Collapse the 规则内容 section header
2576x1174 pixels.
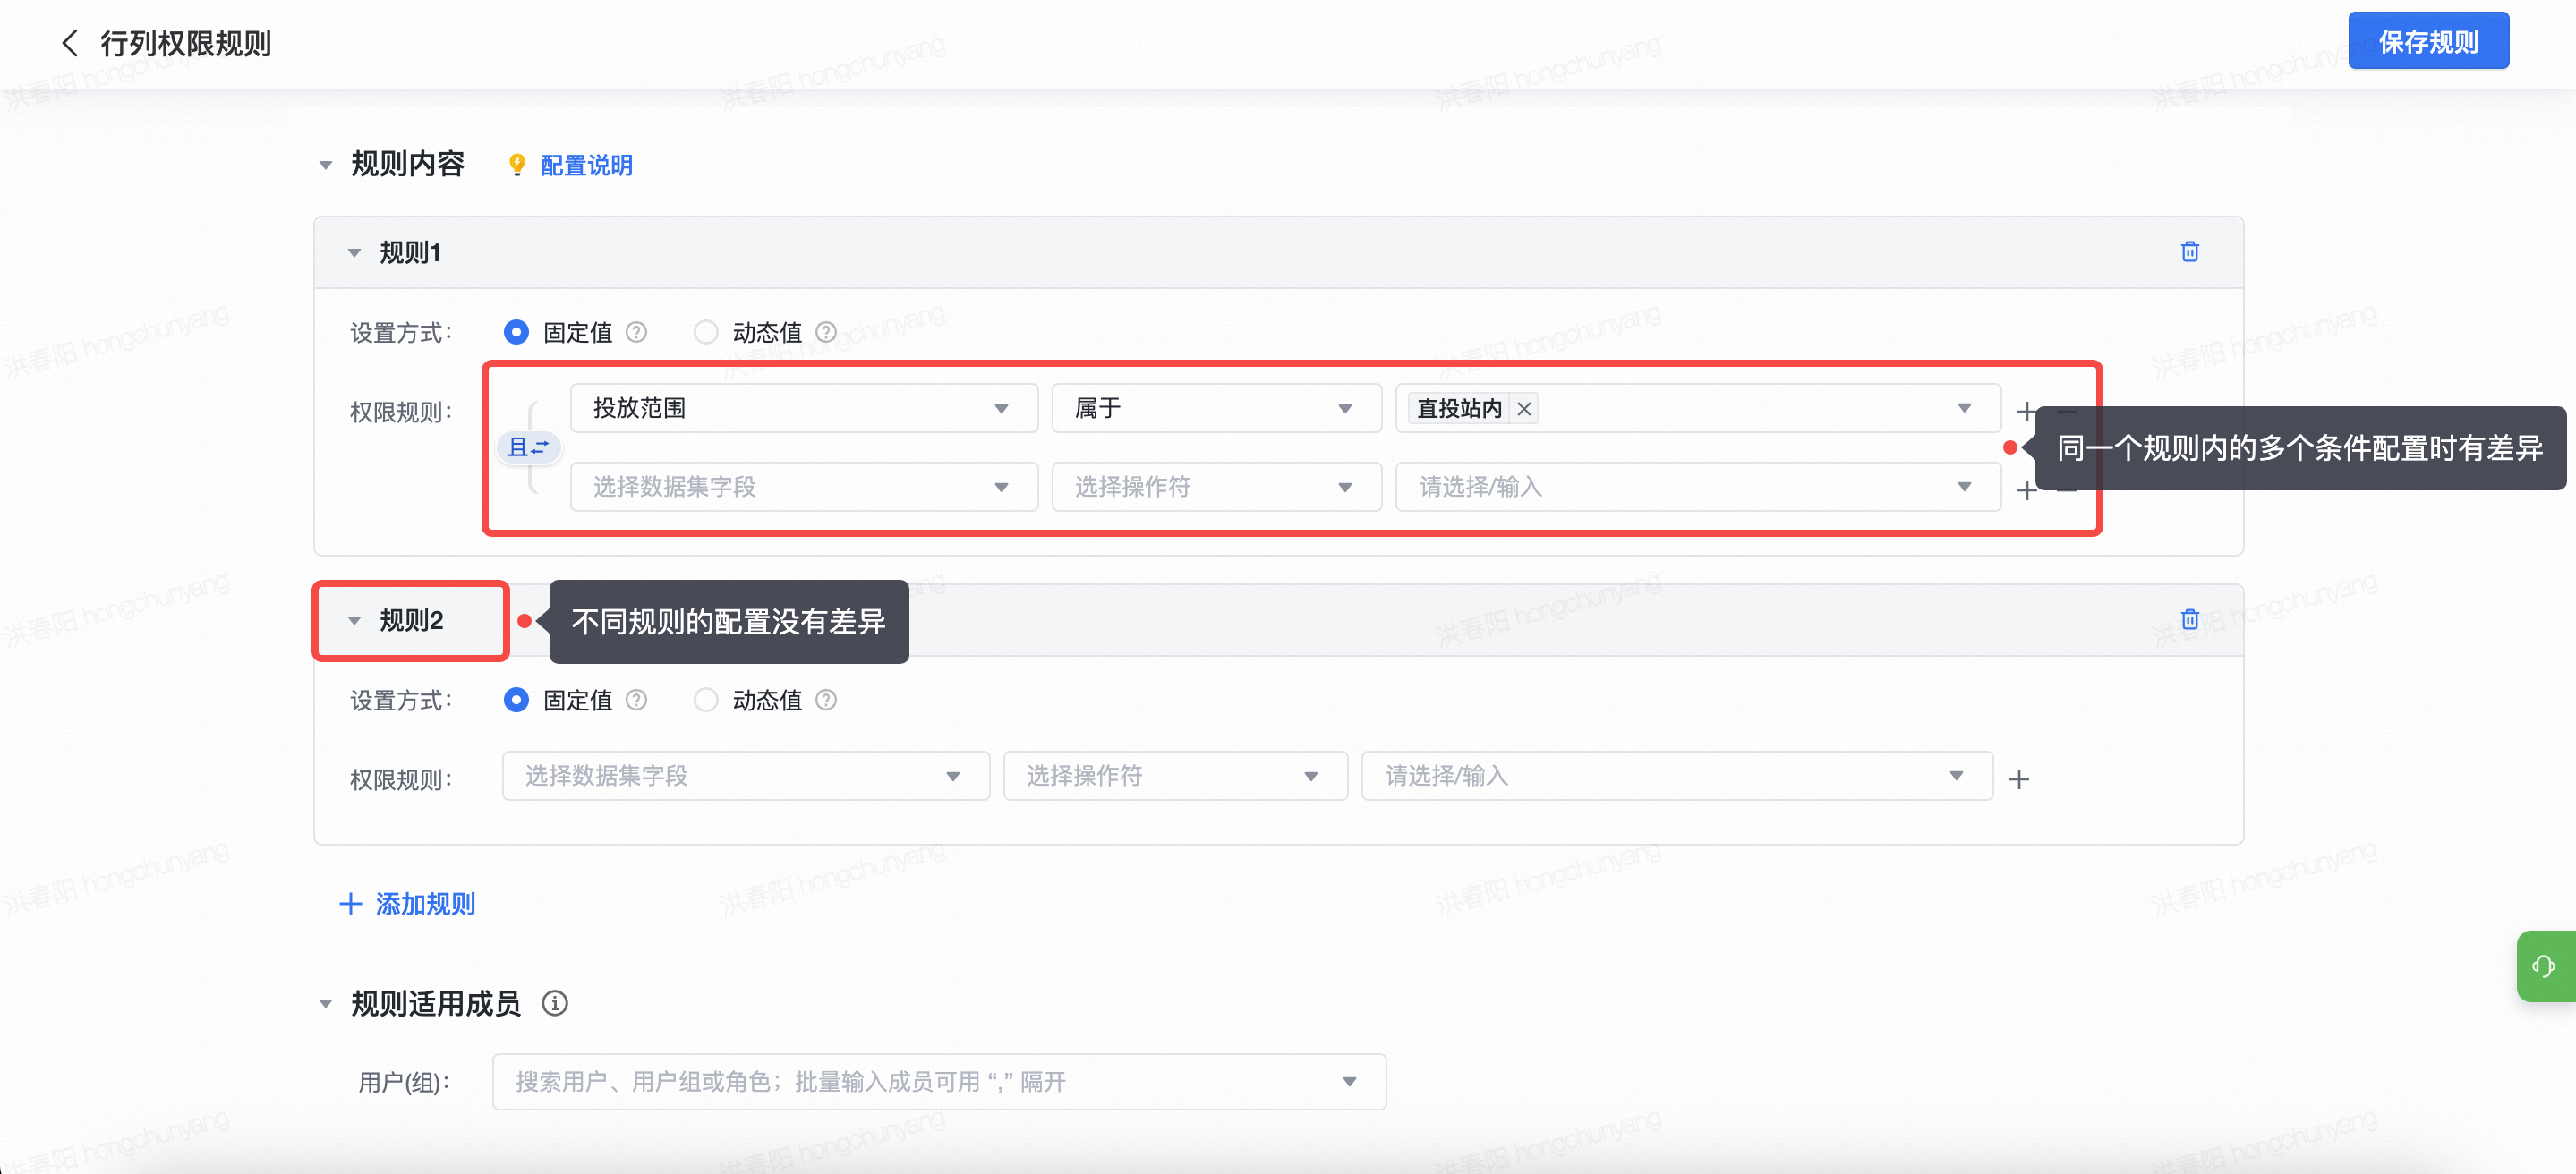(326, 165)
